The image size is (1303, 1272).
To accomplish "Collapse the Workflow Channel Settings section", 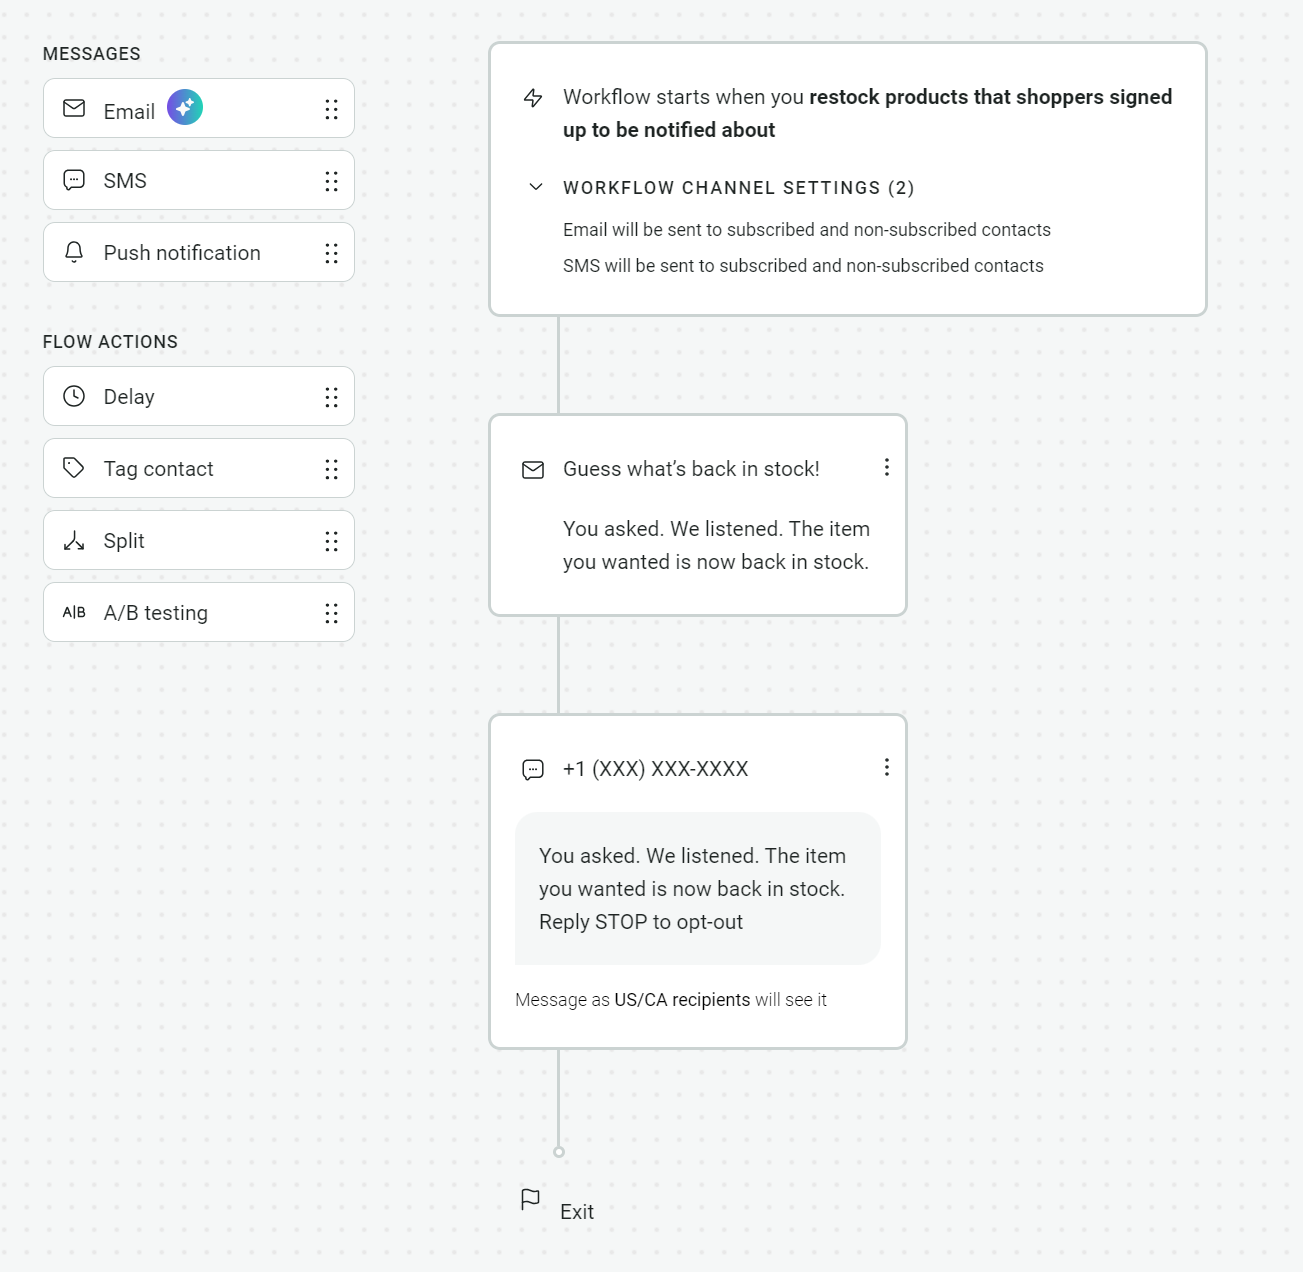I will 536,187.
